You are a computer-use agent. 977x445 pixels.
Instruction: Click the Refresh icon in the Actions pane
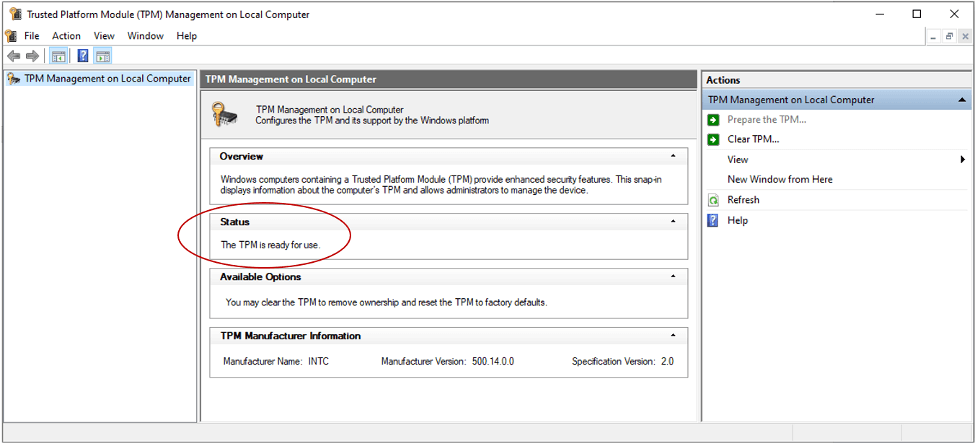point(713,200)
